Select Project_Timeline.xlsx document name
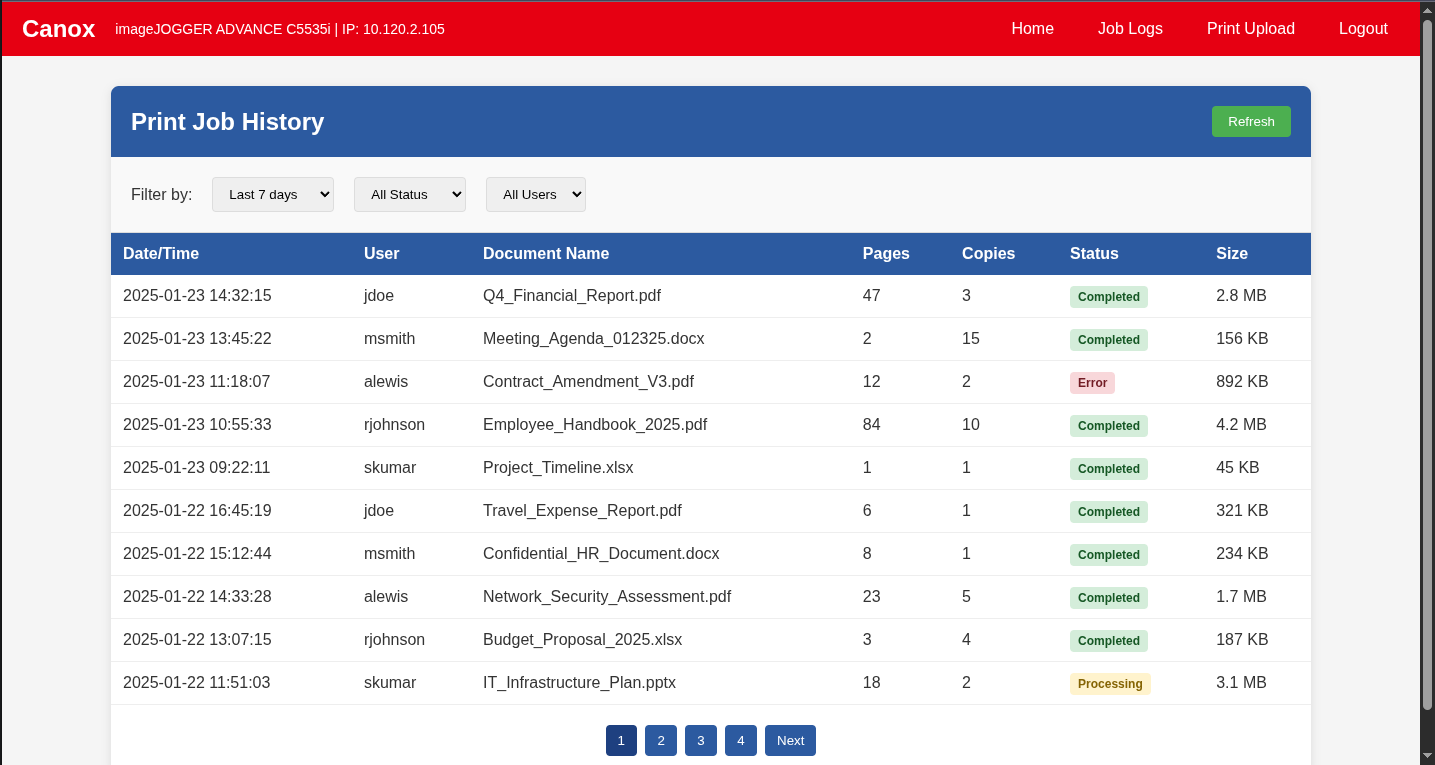 (x=558, y=468)
